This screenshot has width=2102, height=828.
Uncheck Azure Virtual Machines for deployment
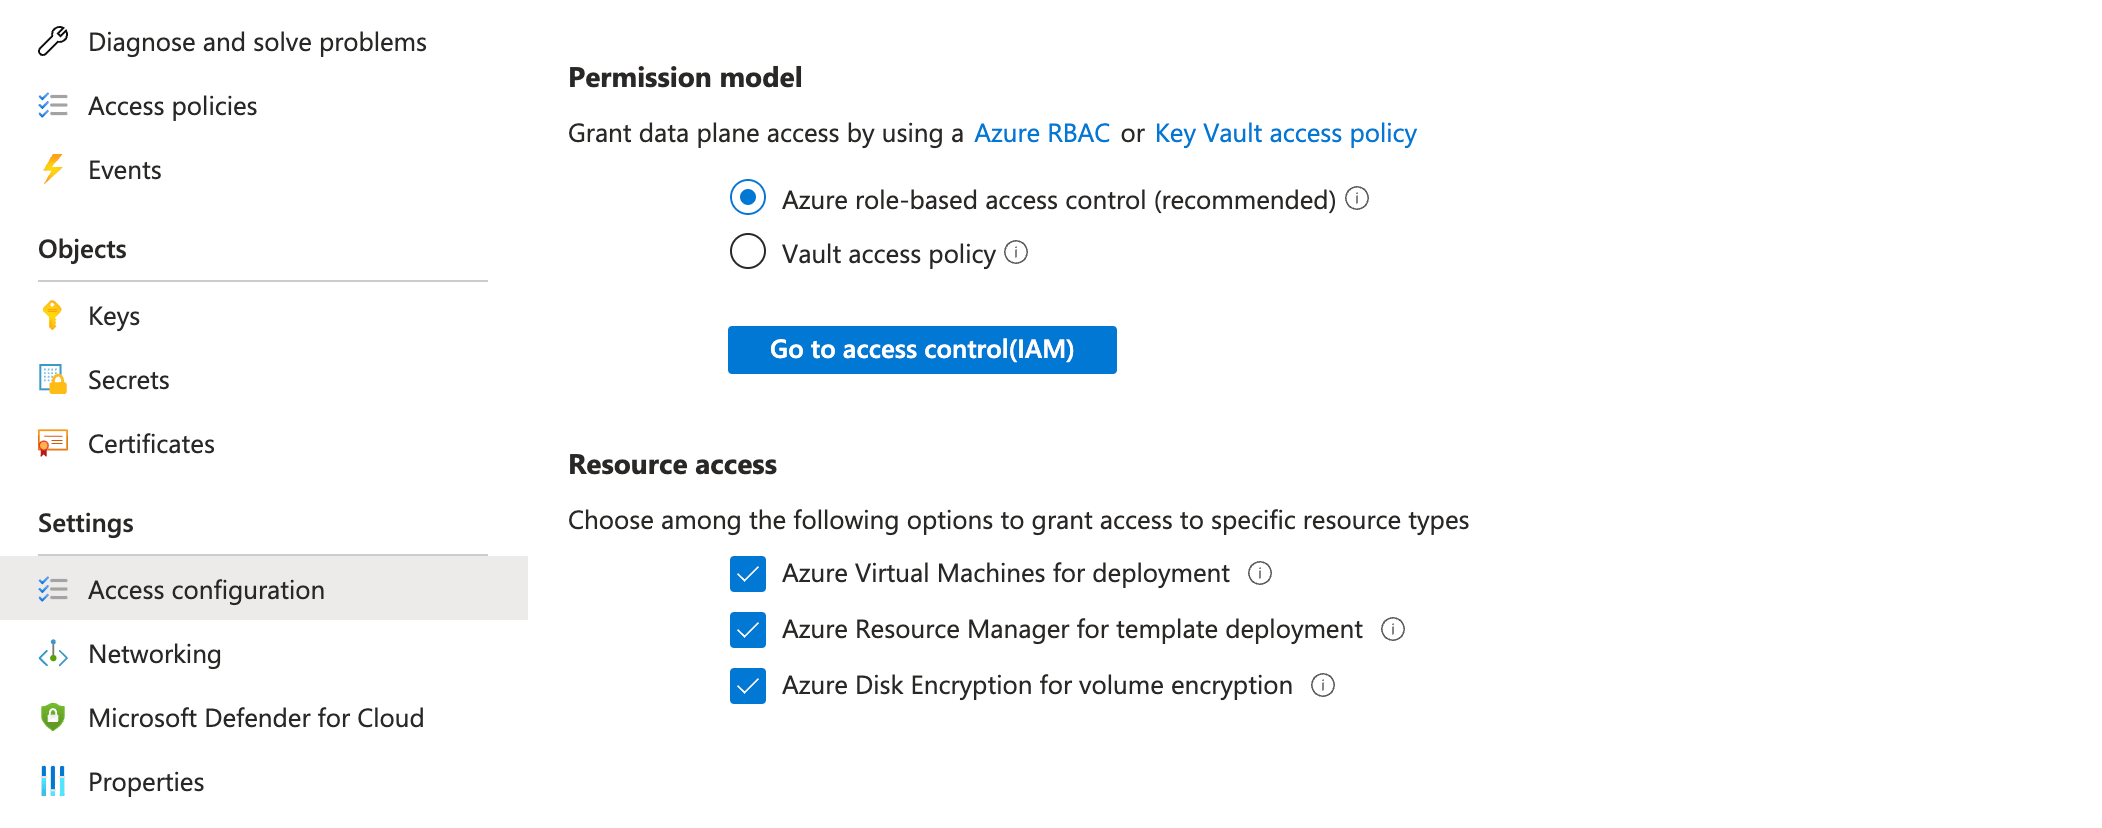click(748, 574)
